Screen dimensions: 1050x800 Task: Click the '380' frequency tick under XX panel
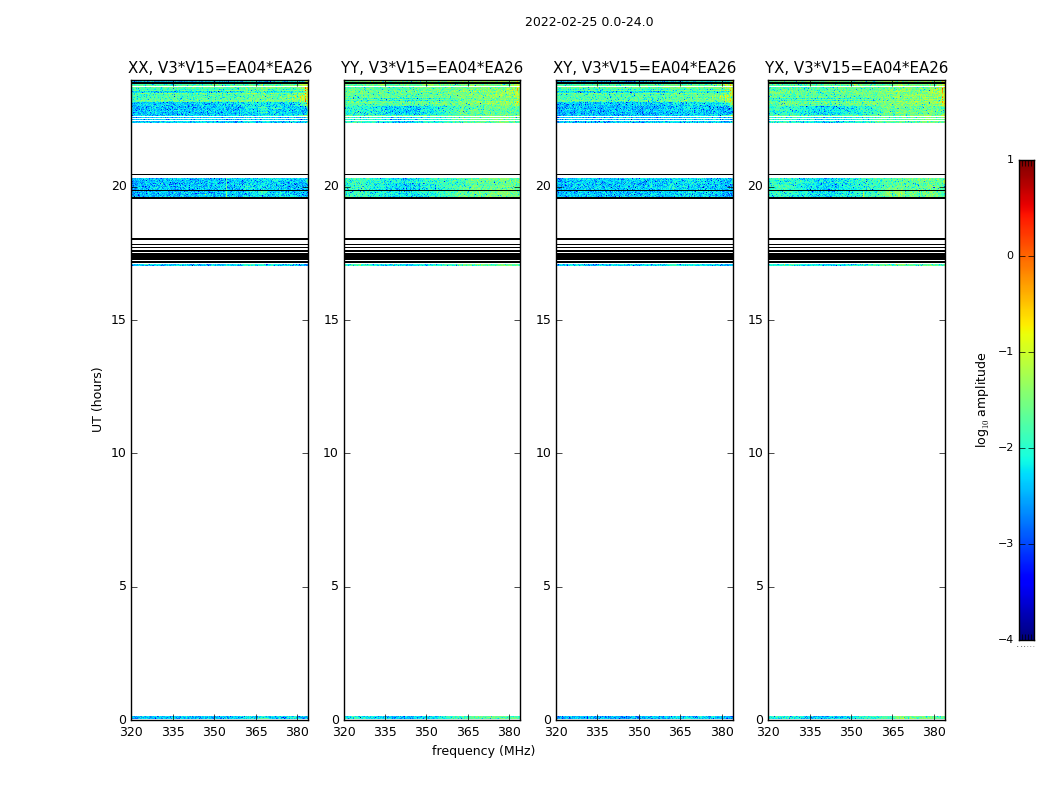pyautogui.click(x=297, y=732)
